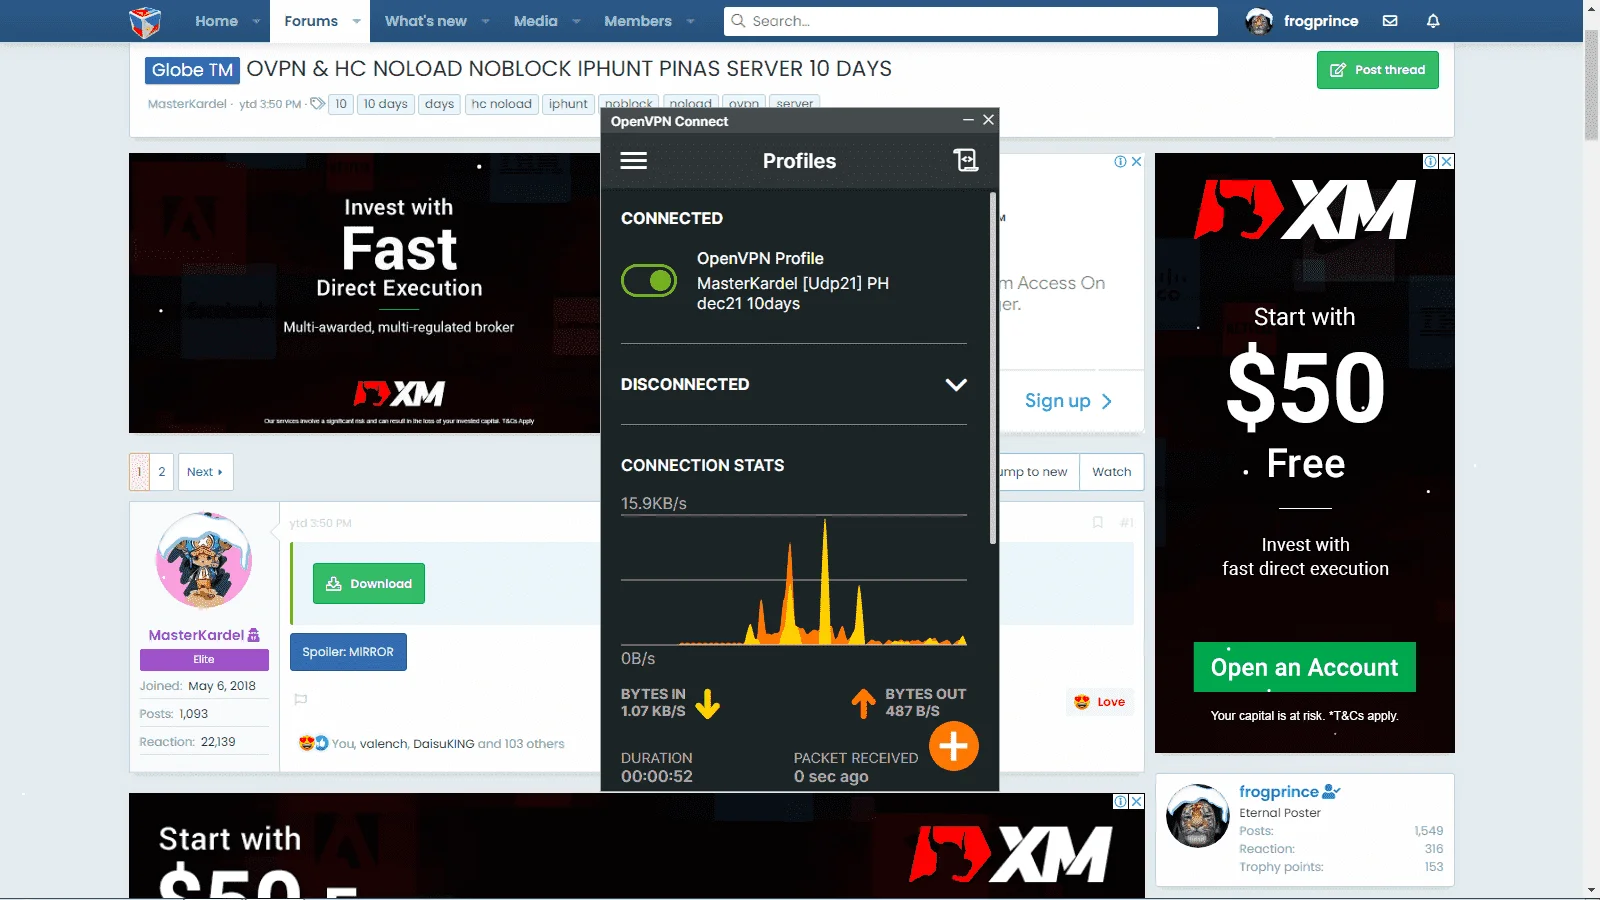
Task: View the reactions list '103 others'
Action: point(535,744)
